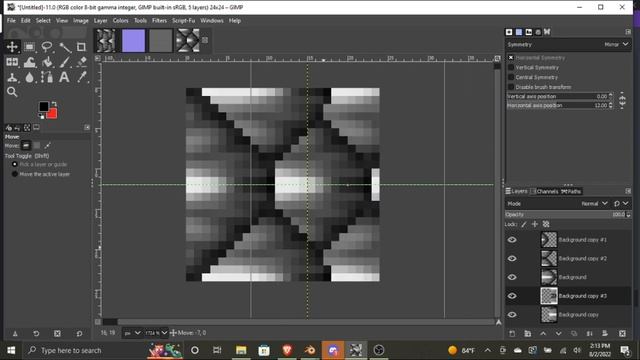Click the background red color swatch
Screen dimensions: 640x360
click(x=53, y=114)
